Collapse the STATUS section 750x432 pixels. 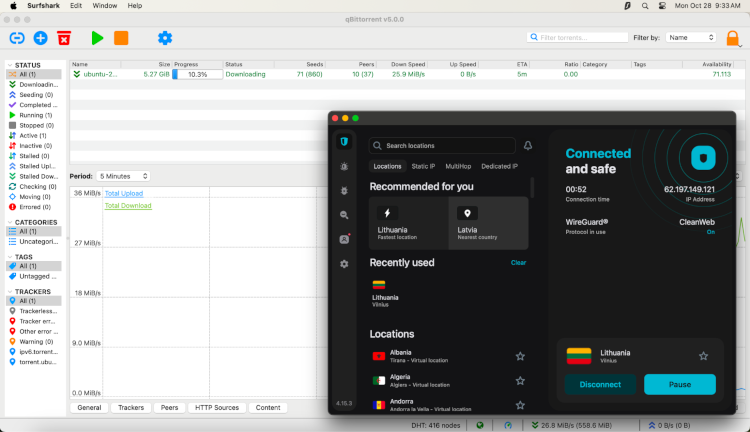pyautogui.click(x=10, y=65)
